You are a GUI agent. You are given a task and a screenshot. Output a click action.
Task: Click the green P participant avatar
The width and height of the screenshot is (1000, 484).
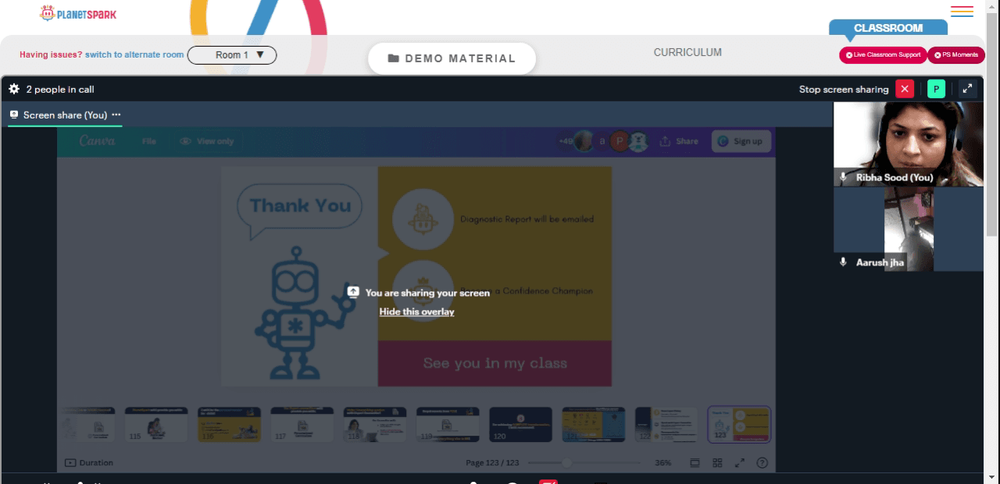pyautogui.click(x=936, y=89)
